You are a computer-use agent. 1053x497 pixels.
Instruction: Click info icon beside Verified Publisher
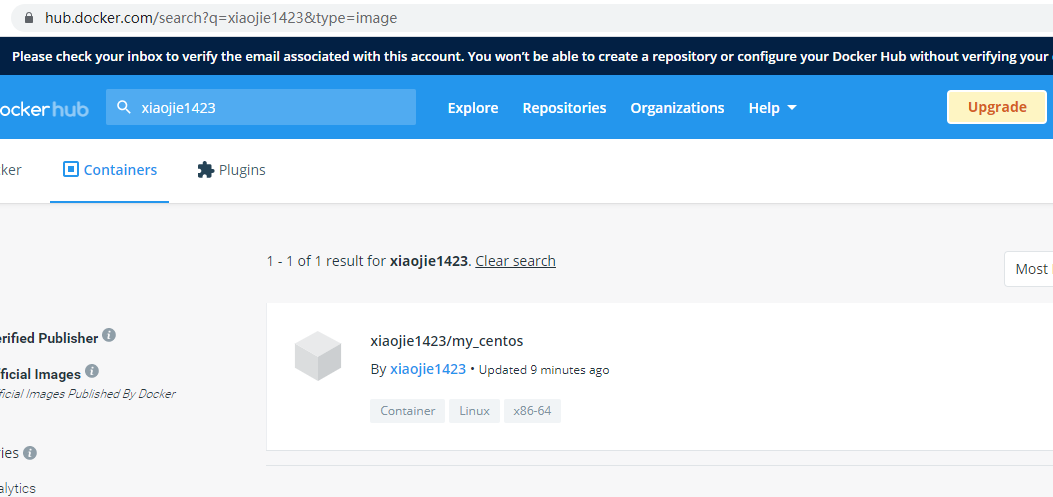tap(109, 335)
